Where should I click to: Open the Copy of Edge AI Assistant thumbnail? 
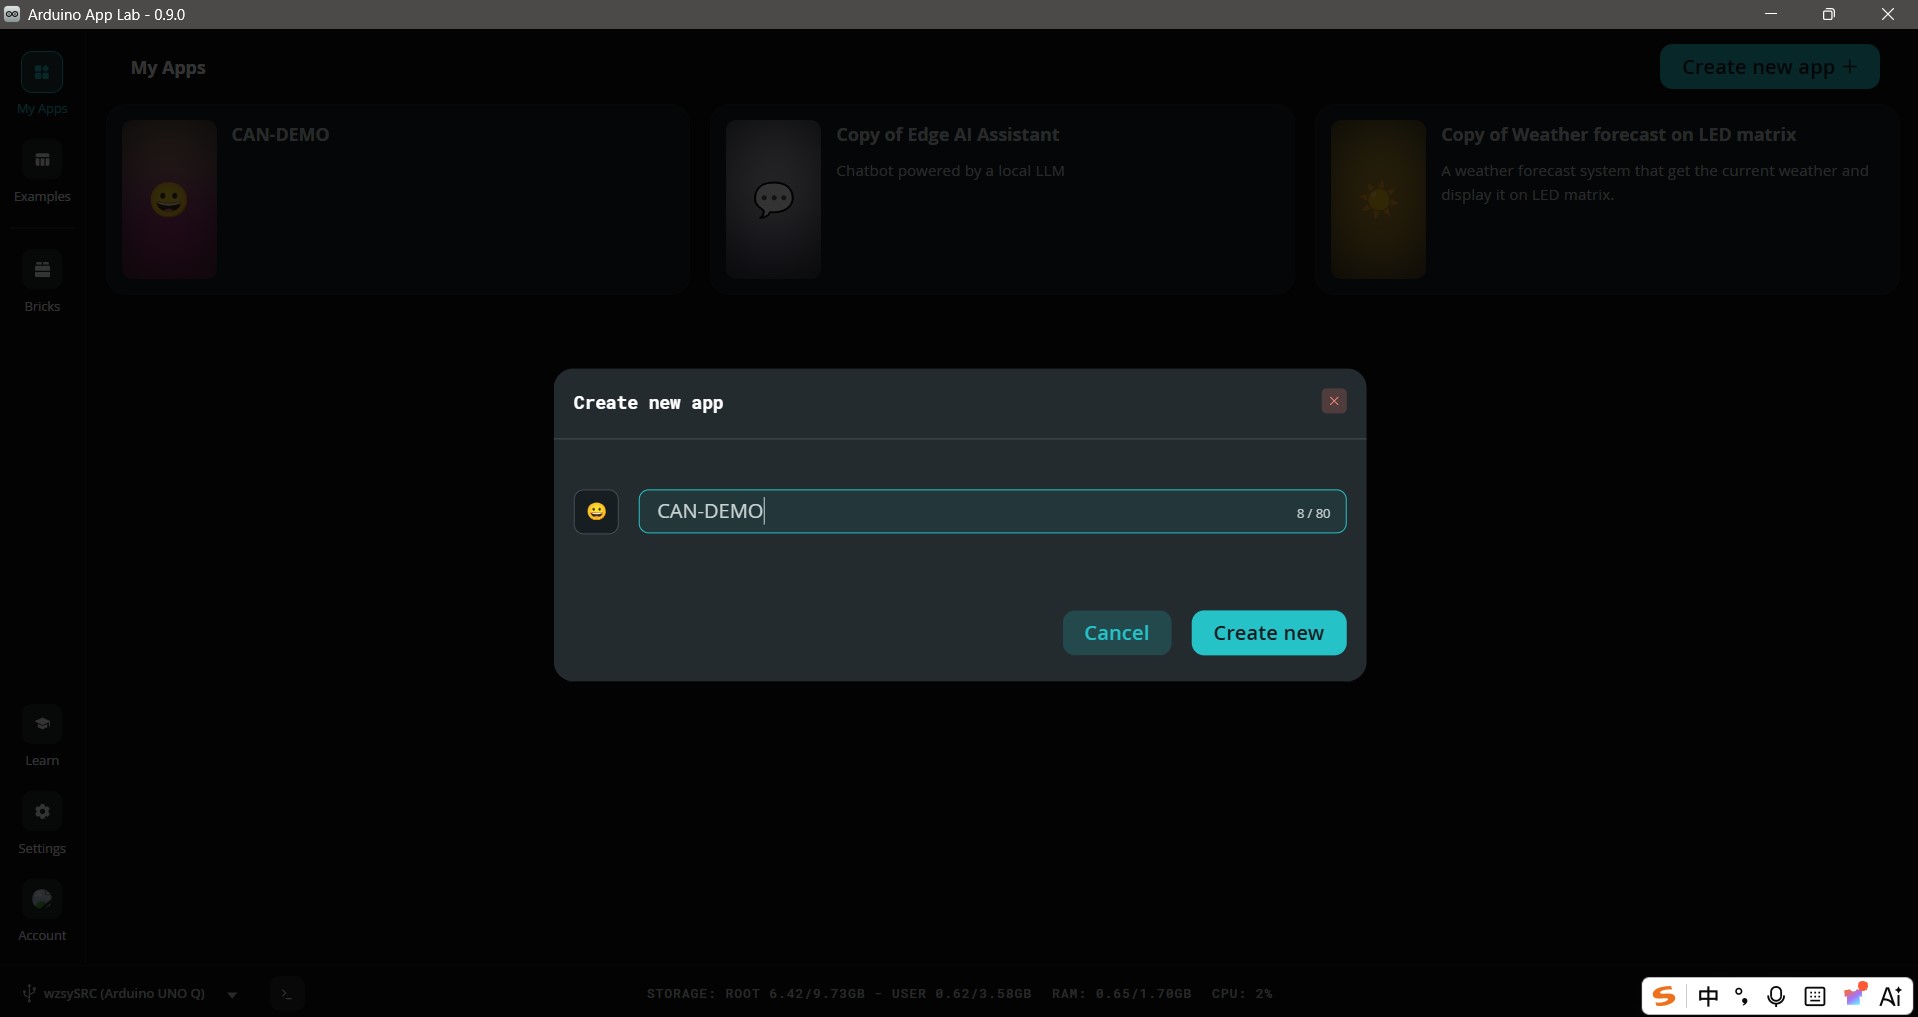(x=773, y=199)
